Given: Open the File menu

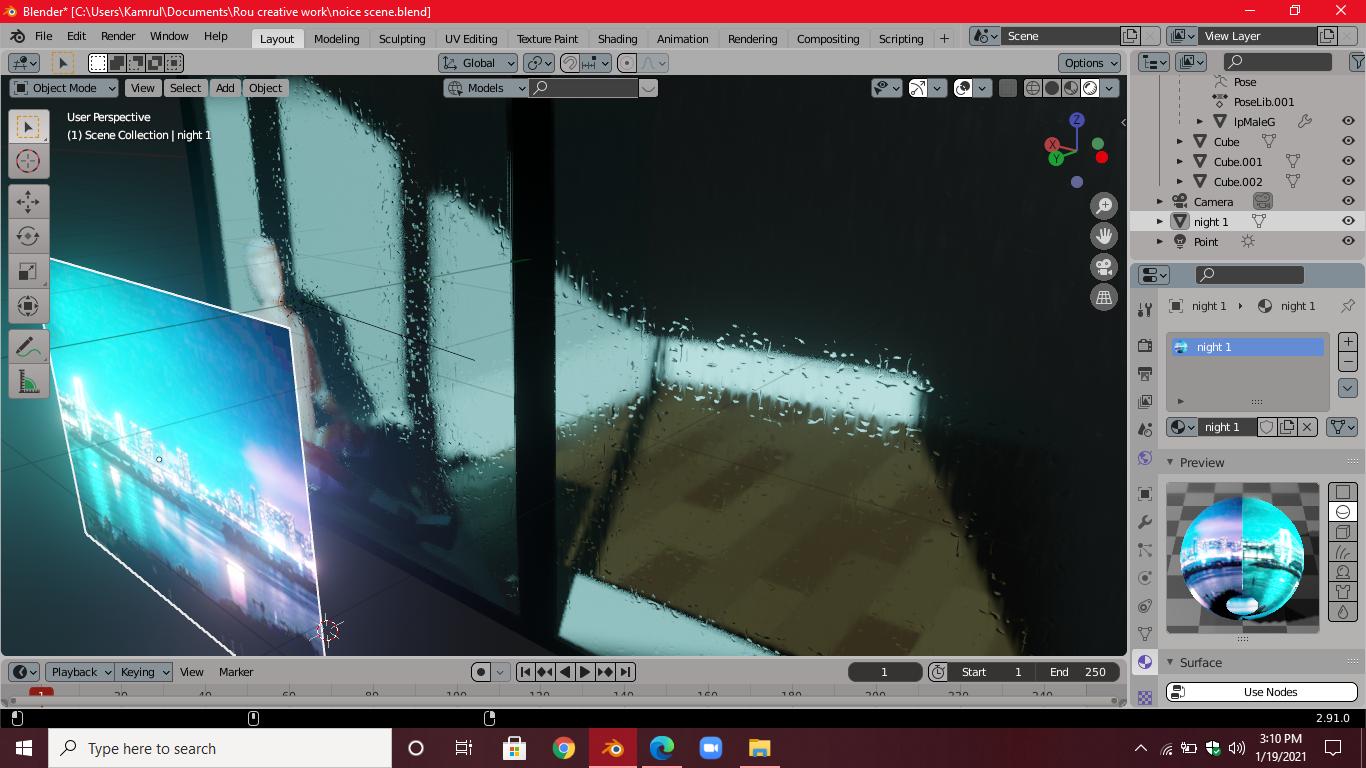Looking at the screenshot, I should 44,36.
